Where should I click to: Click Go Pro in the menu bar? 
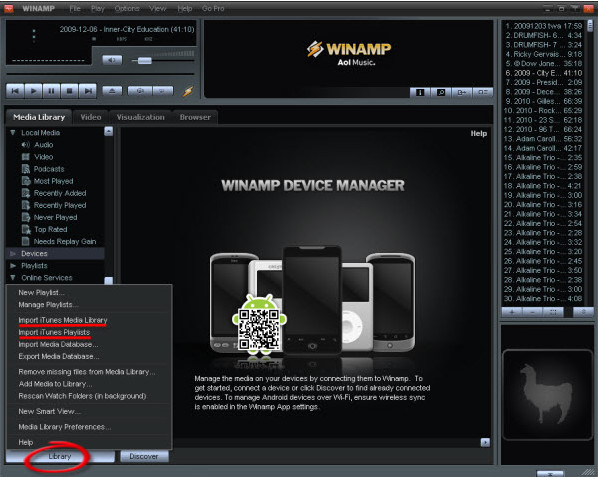213,8
